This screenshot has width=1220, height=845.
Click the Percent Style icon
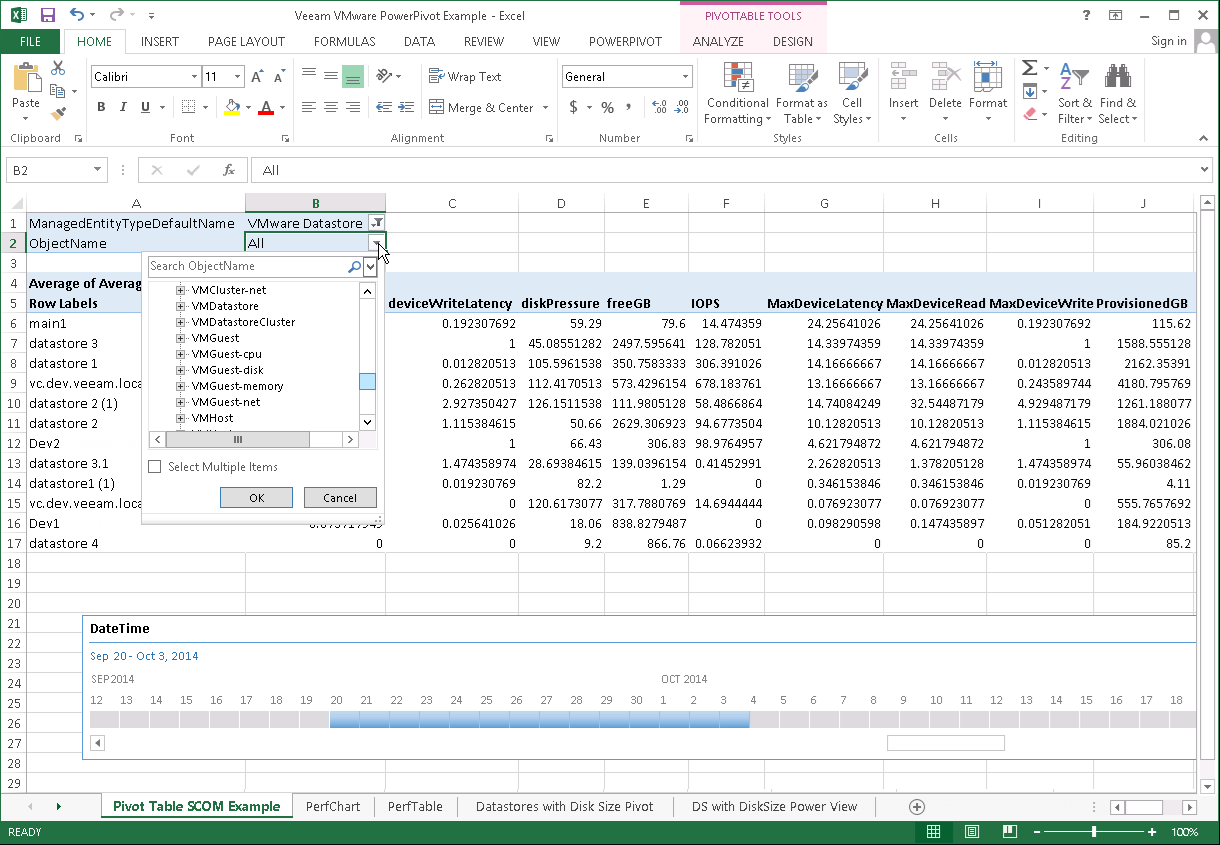[x=607, y=107]
